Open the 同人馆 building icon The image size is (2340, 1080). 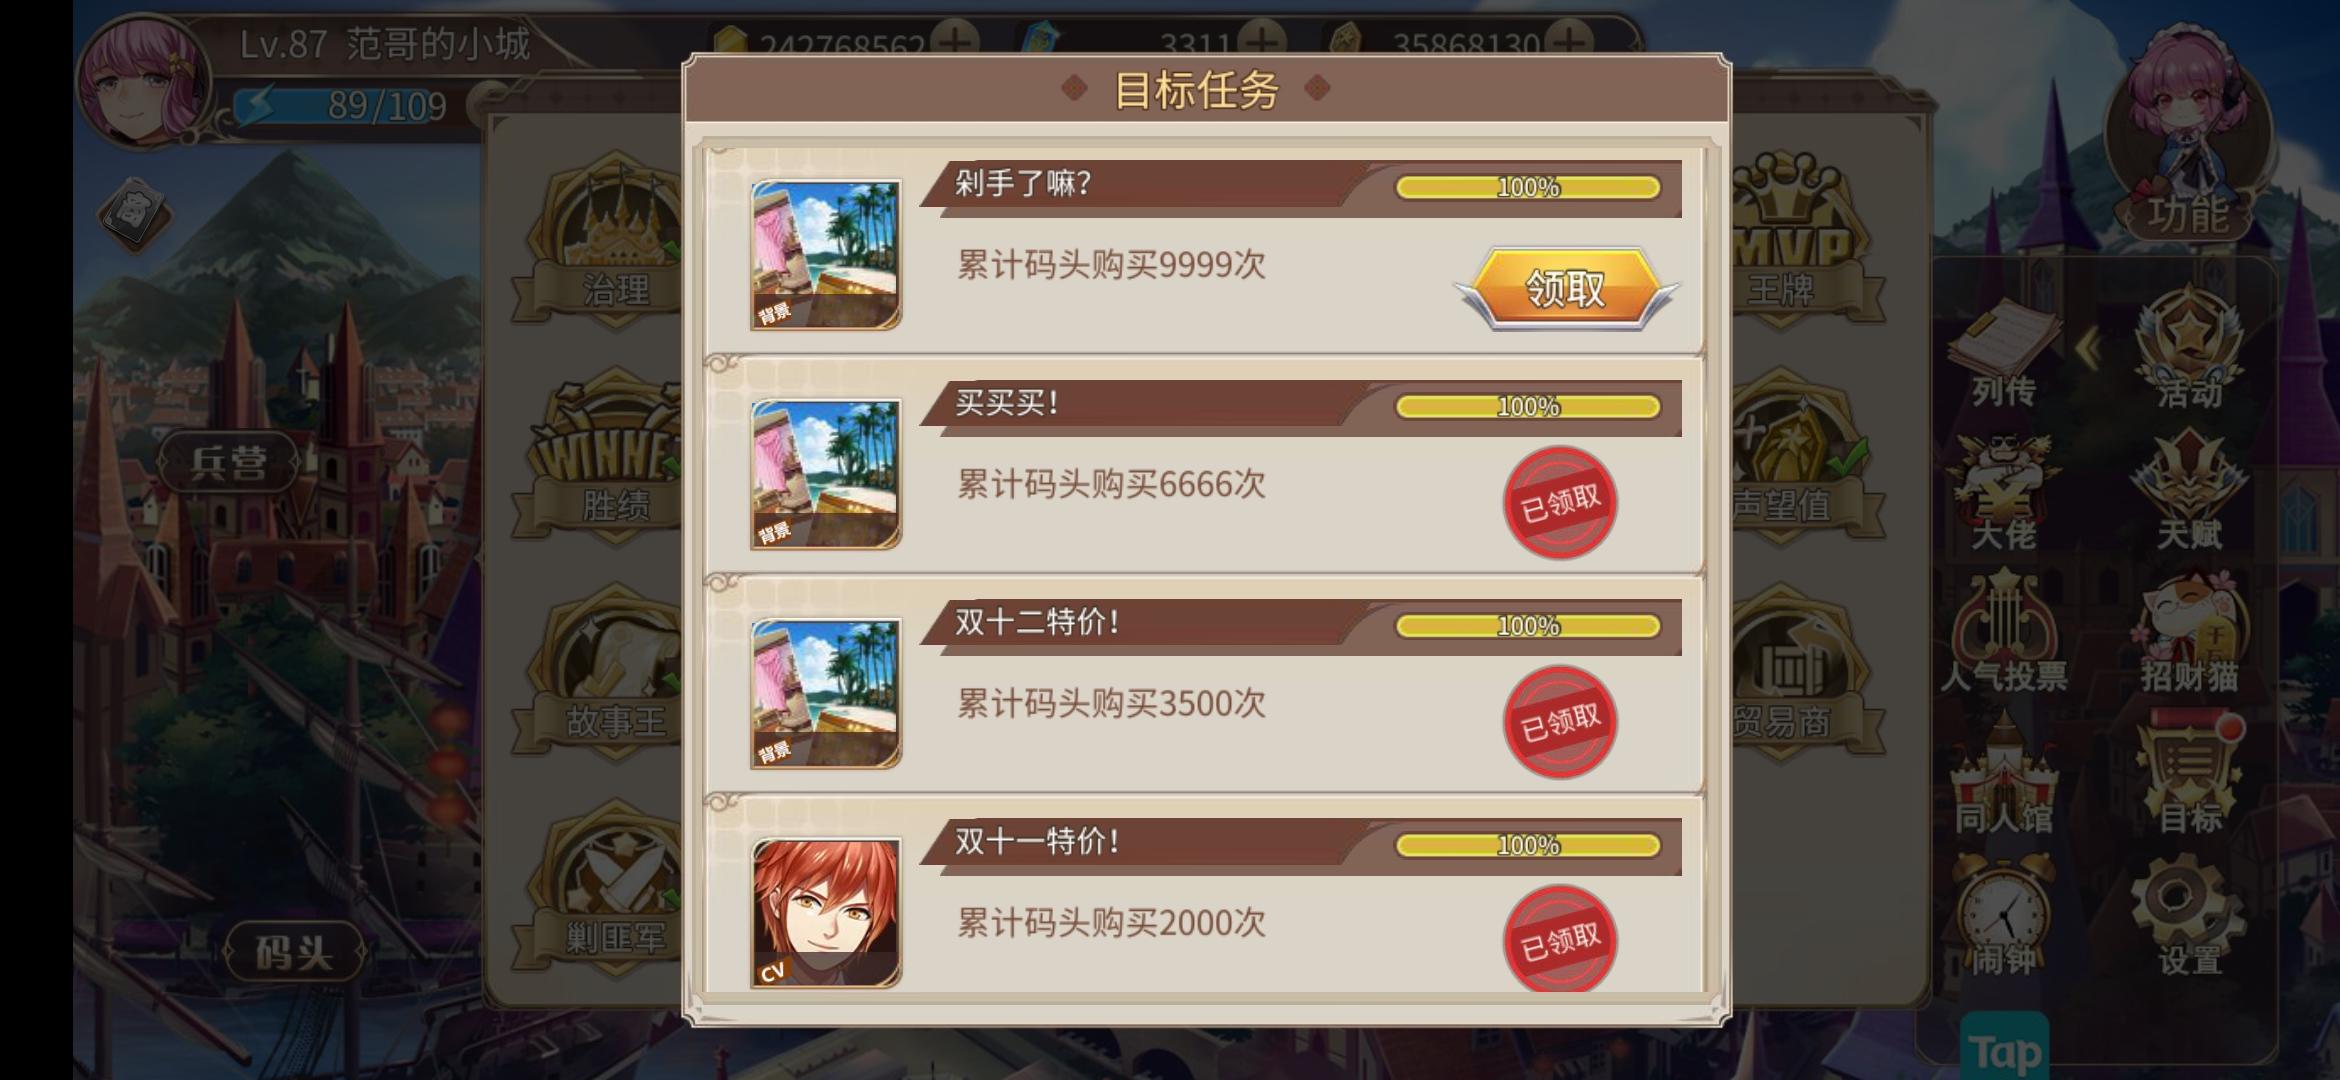(2004, 776)
